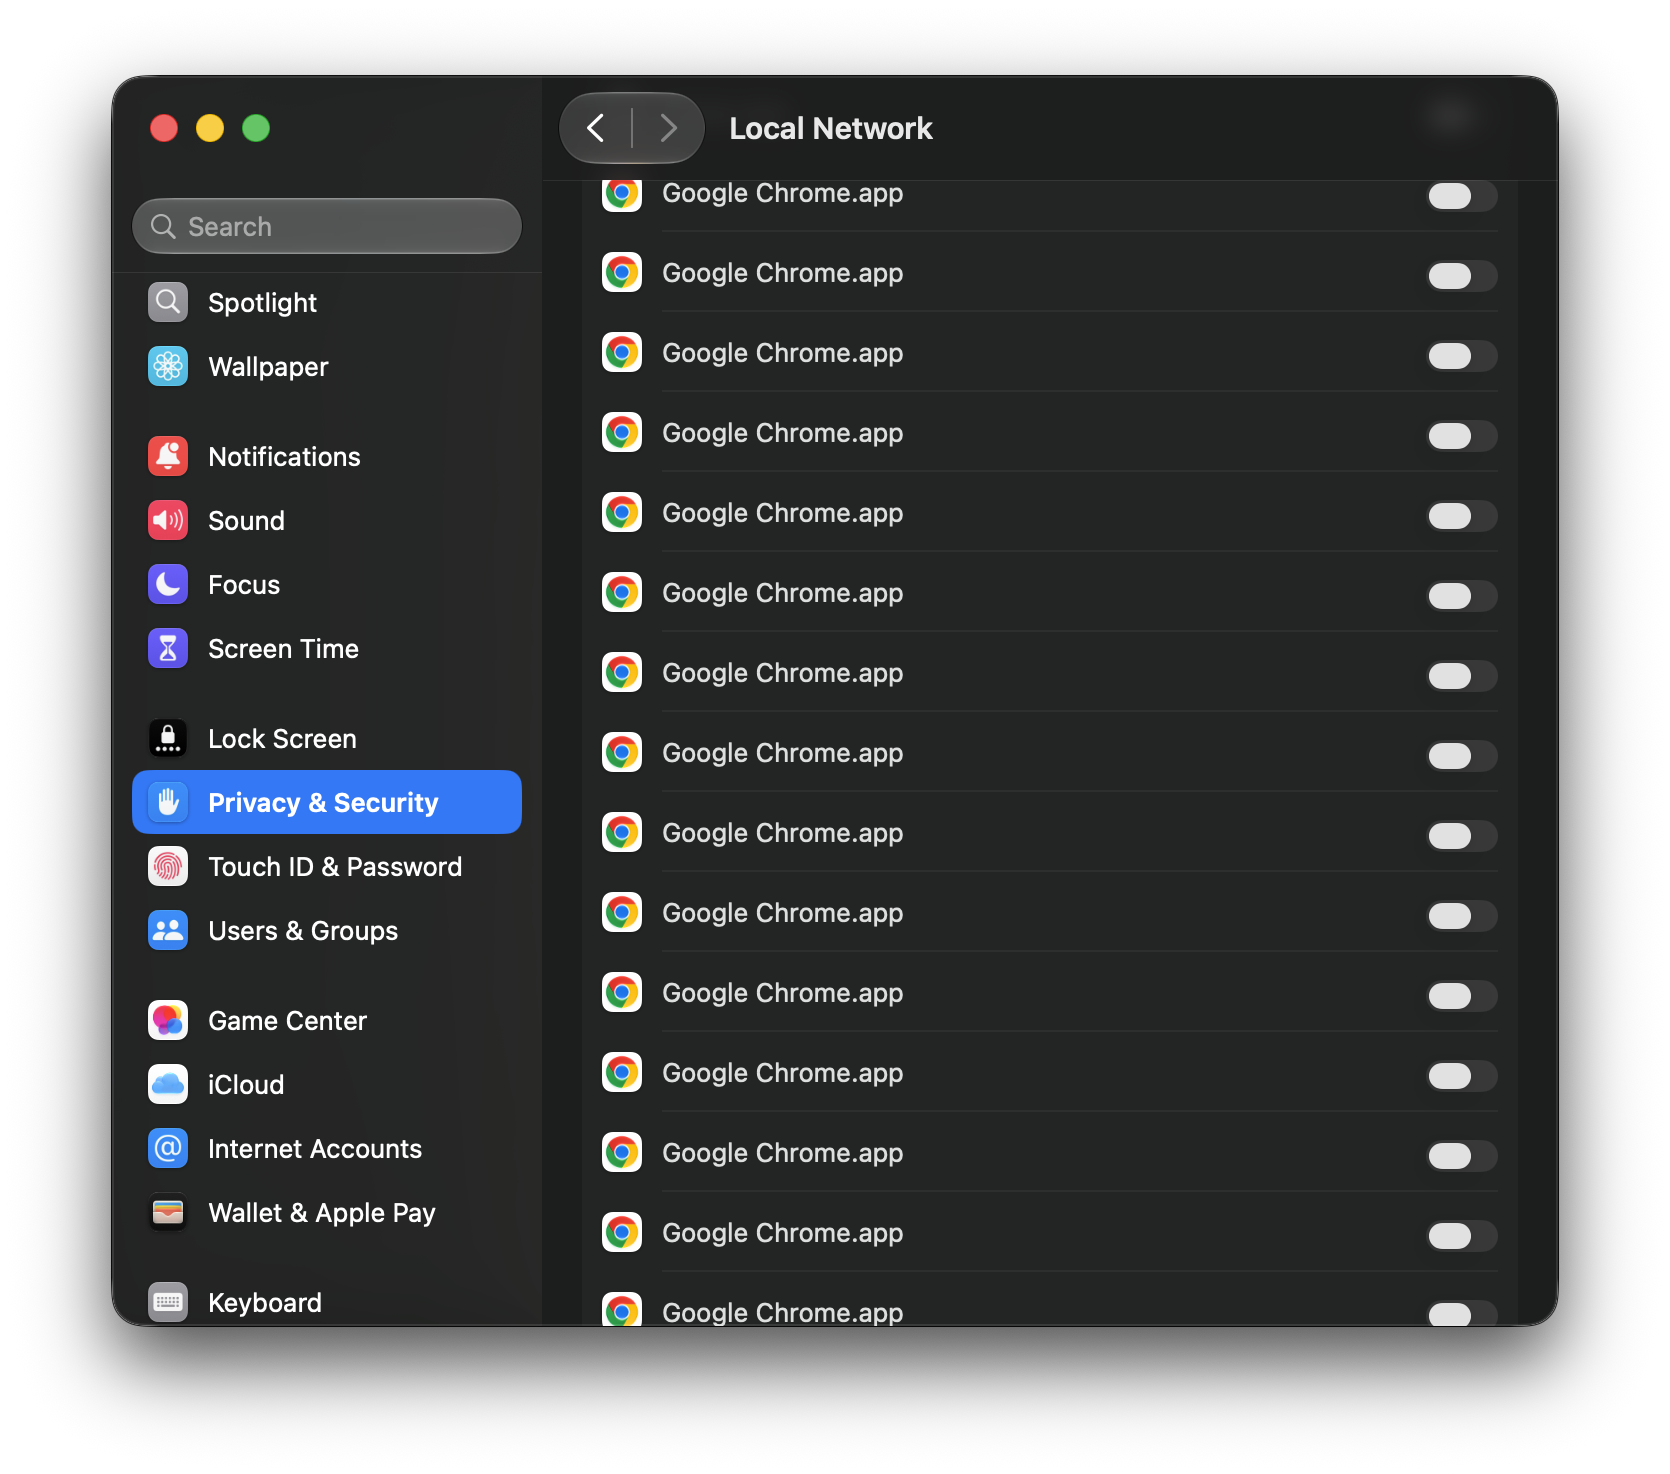Viewport: 1670px width, 1474px height.
Task: Select the red Notifications bell icon
Action: (x=168, y=456)
